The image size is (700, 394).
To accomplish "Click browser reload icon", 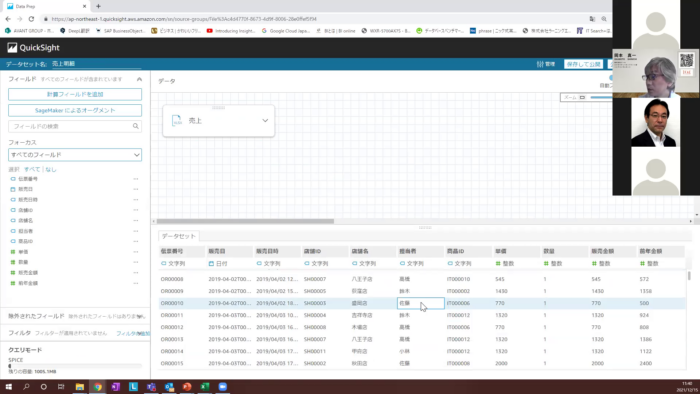I will (x=31, y=19).
